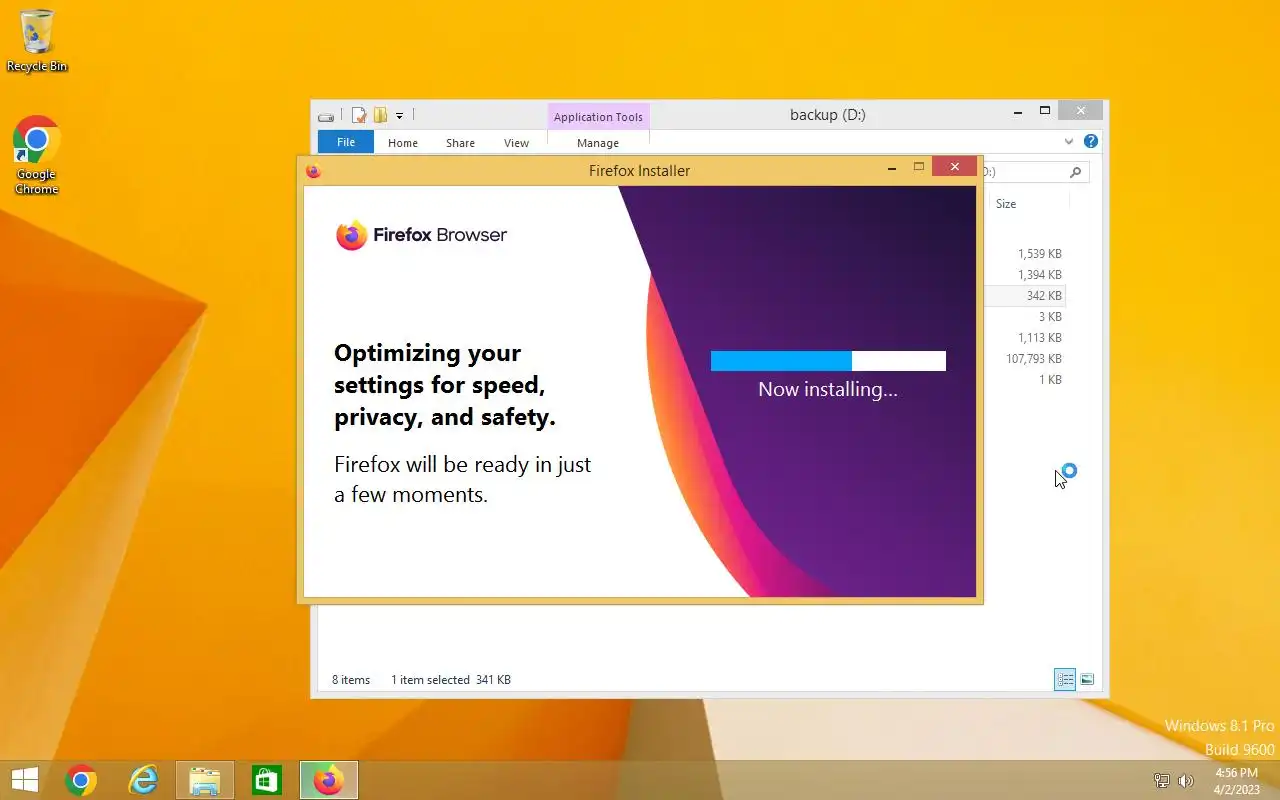Image resolution: width=1280 pixels, height=800 pixels.
Task: Open the Windows Start button
Action: tap(25, 780)
